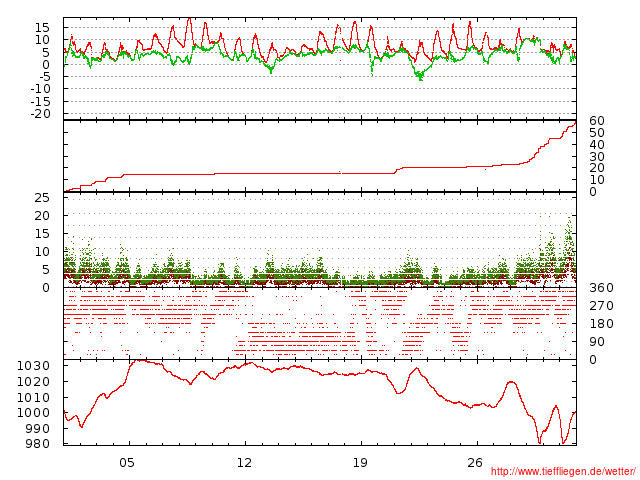
Task: Click the x-axis date label 12
Action: [244, 463]
